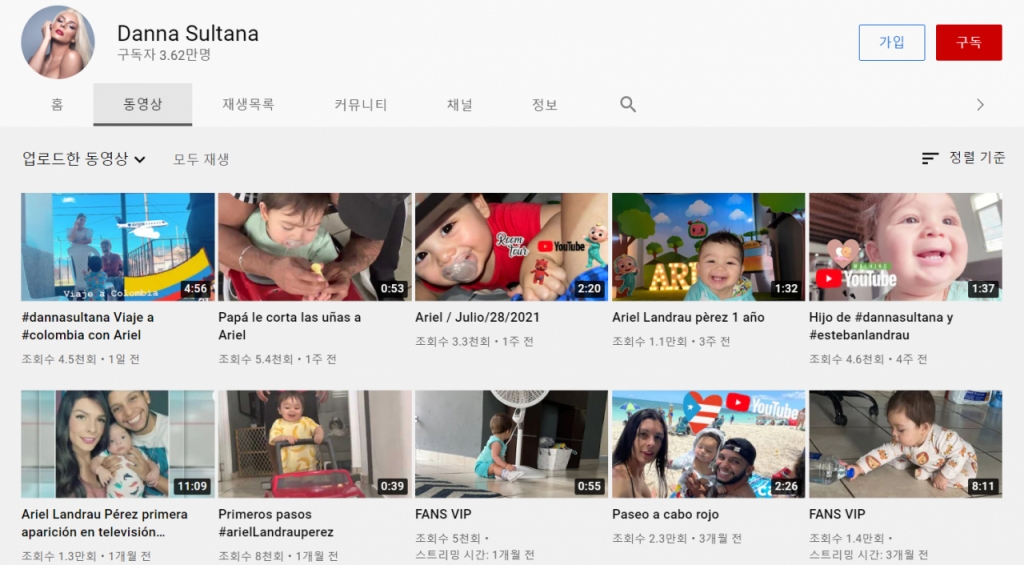Screen dimensions: 1024x565
Task: Open the 1:37 smiling baby thumbnail
Action: (x=905, y=247)
